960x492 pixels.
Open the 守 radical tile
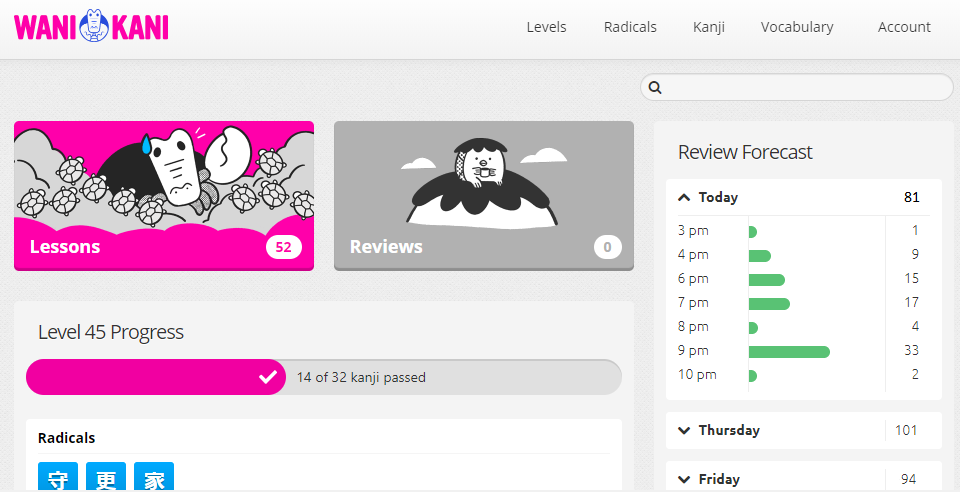(58, 477)
